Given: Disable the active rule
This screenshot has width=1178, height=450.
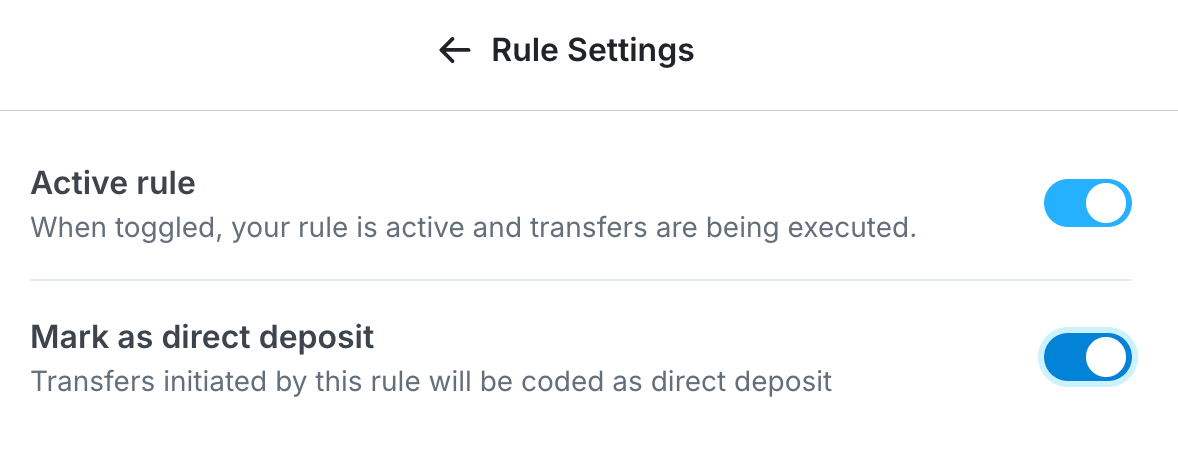Looking at the screenshot, I should pos(1087,204).
